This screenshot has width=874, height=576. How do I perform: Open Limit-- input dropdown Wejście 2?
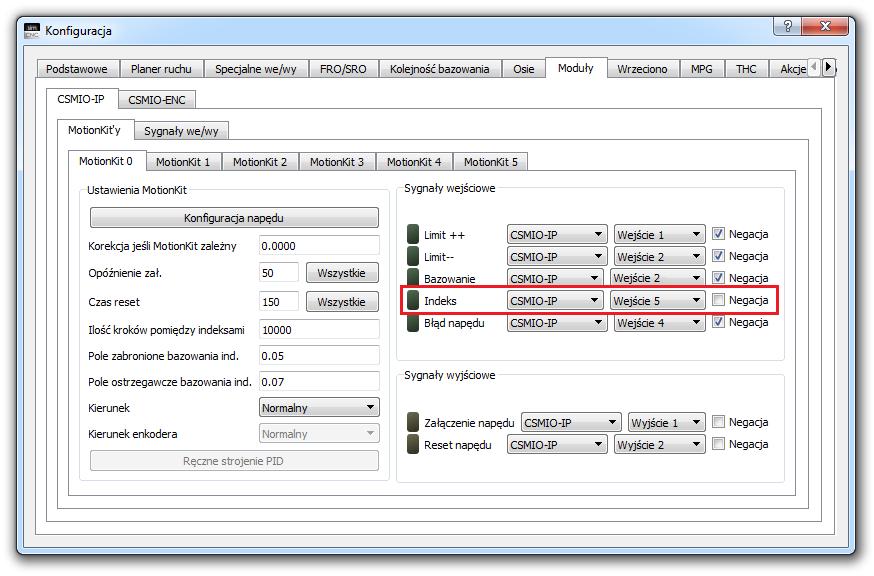pos(659,256)
